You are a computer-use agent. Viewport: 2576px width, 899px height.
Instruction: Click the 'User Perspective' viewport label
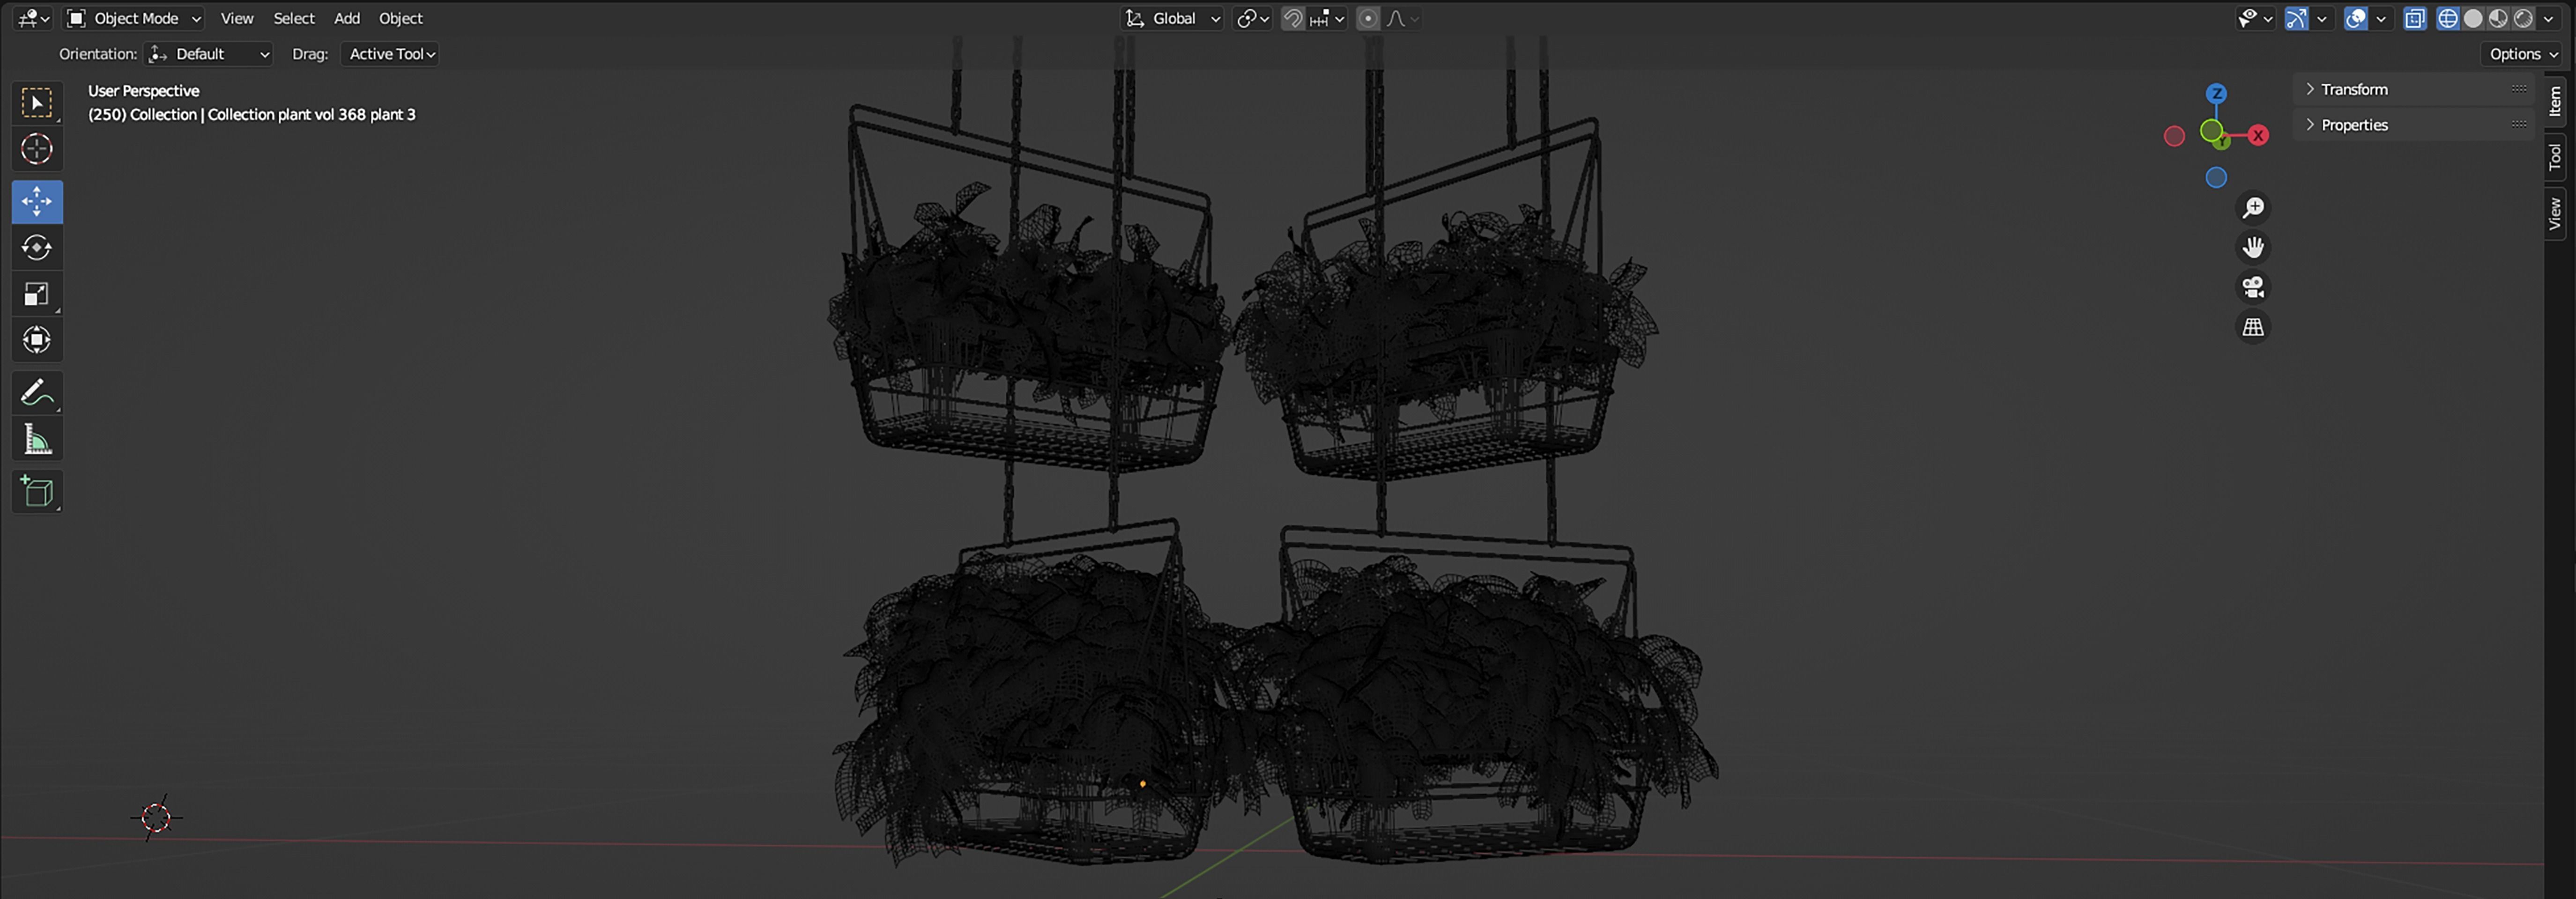[143, 91]
